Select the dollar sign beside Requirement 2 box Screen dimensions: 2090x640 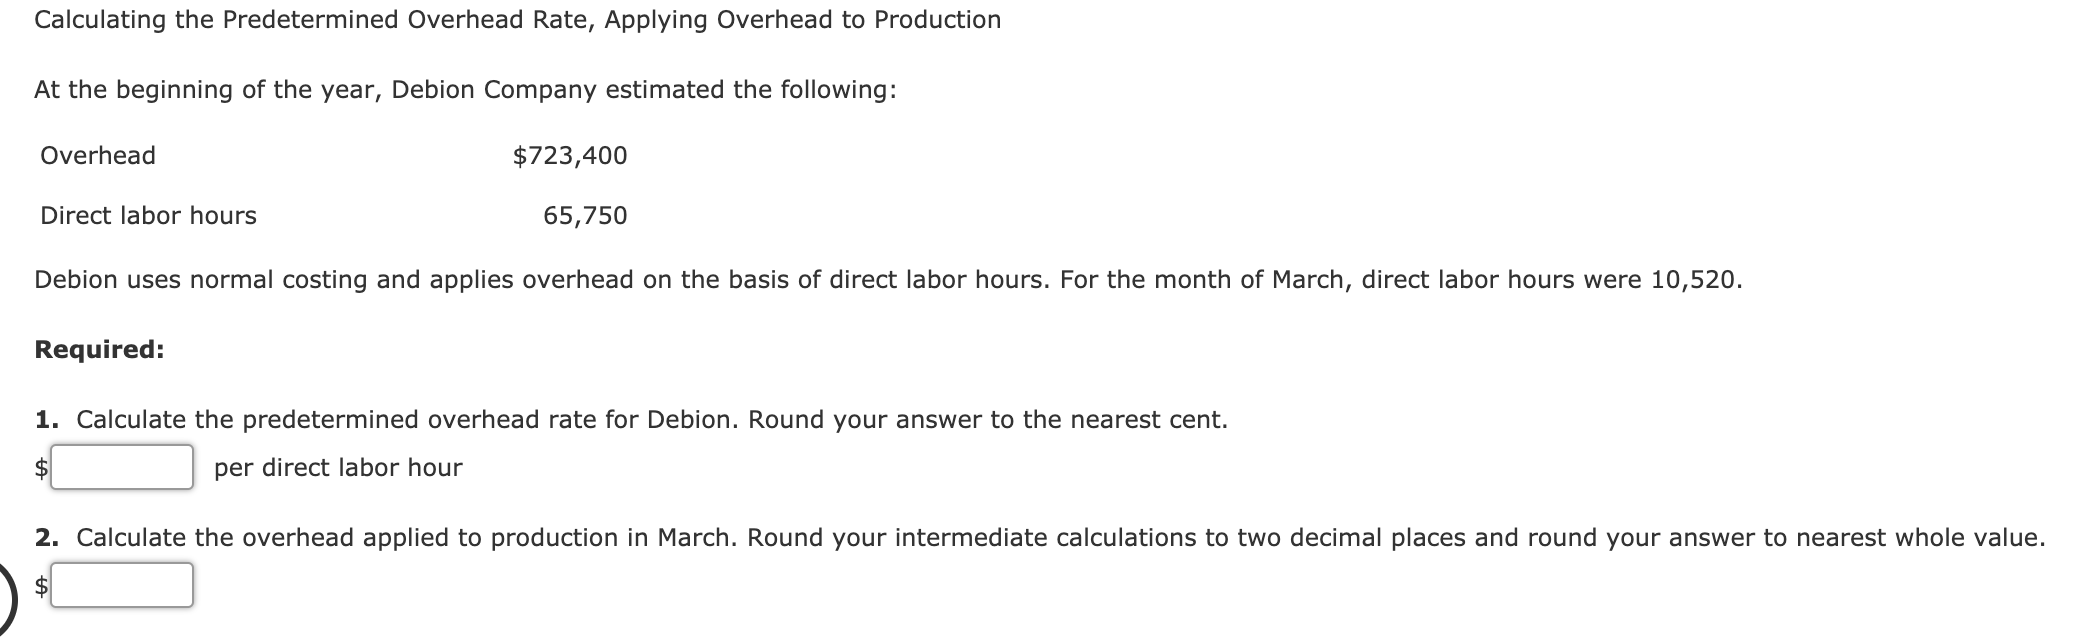[x=40, y=585]
